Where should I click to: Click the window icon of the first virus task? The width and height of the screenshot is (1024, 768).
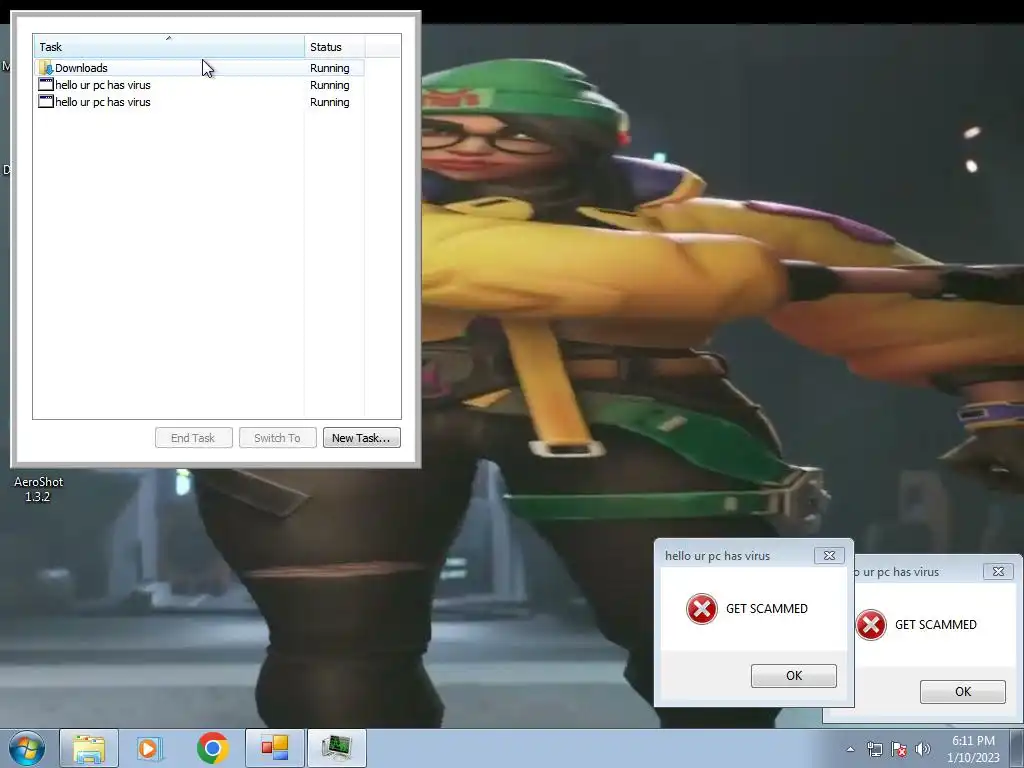(x=46, y=85)
